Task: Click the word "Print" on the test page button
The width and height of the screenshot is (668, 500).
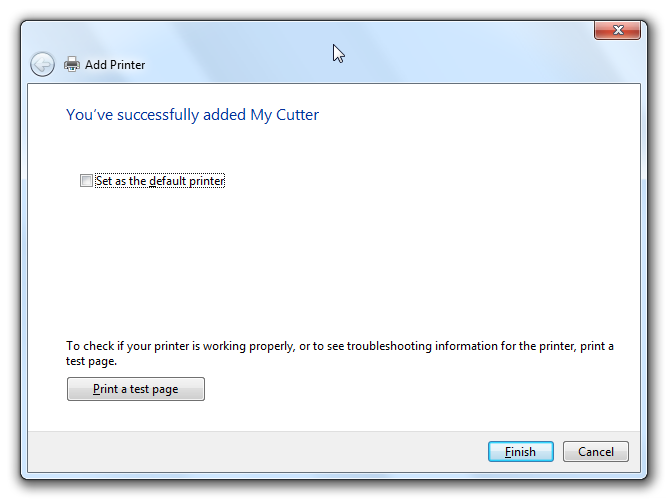Action: [x=105, y=389]
